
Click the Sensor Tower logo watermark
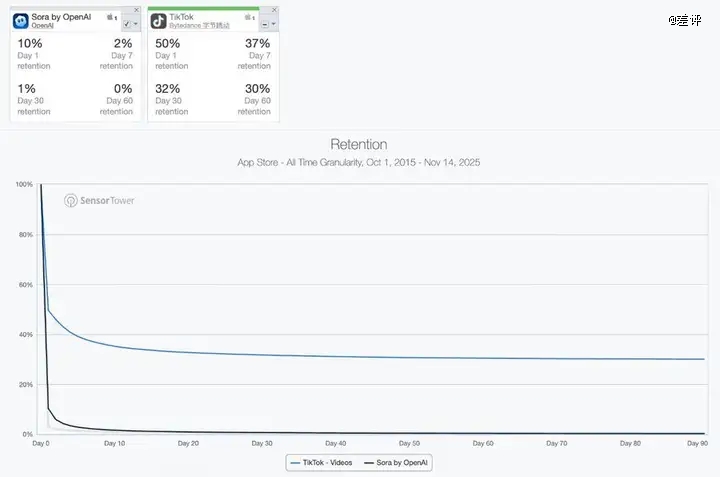[x=98, y=200]
